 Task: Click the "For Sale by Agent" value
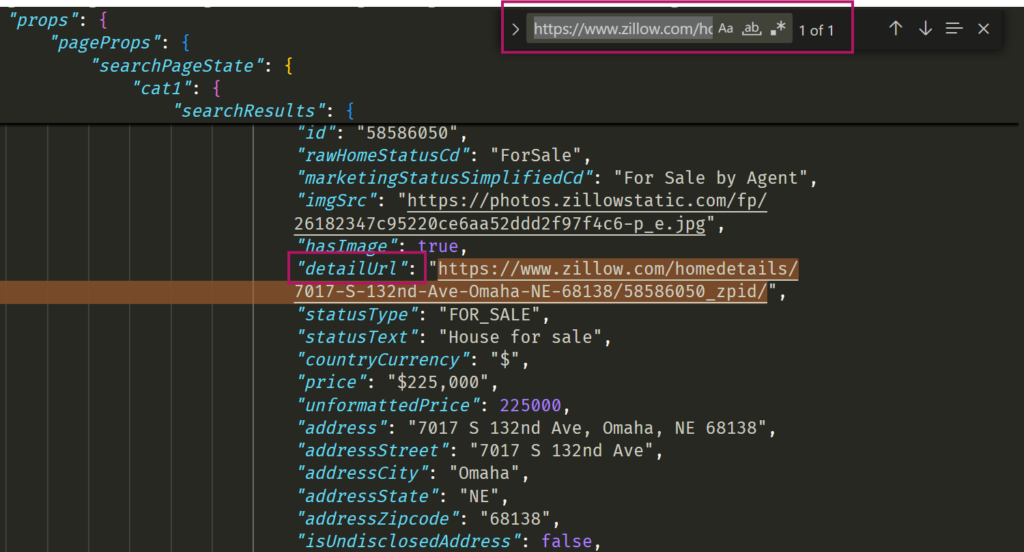click(x=711, y=178)
